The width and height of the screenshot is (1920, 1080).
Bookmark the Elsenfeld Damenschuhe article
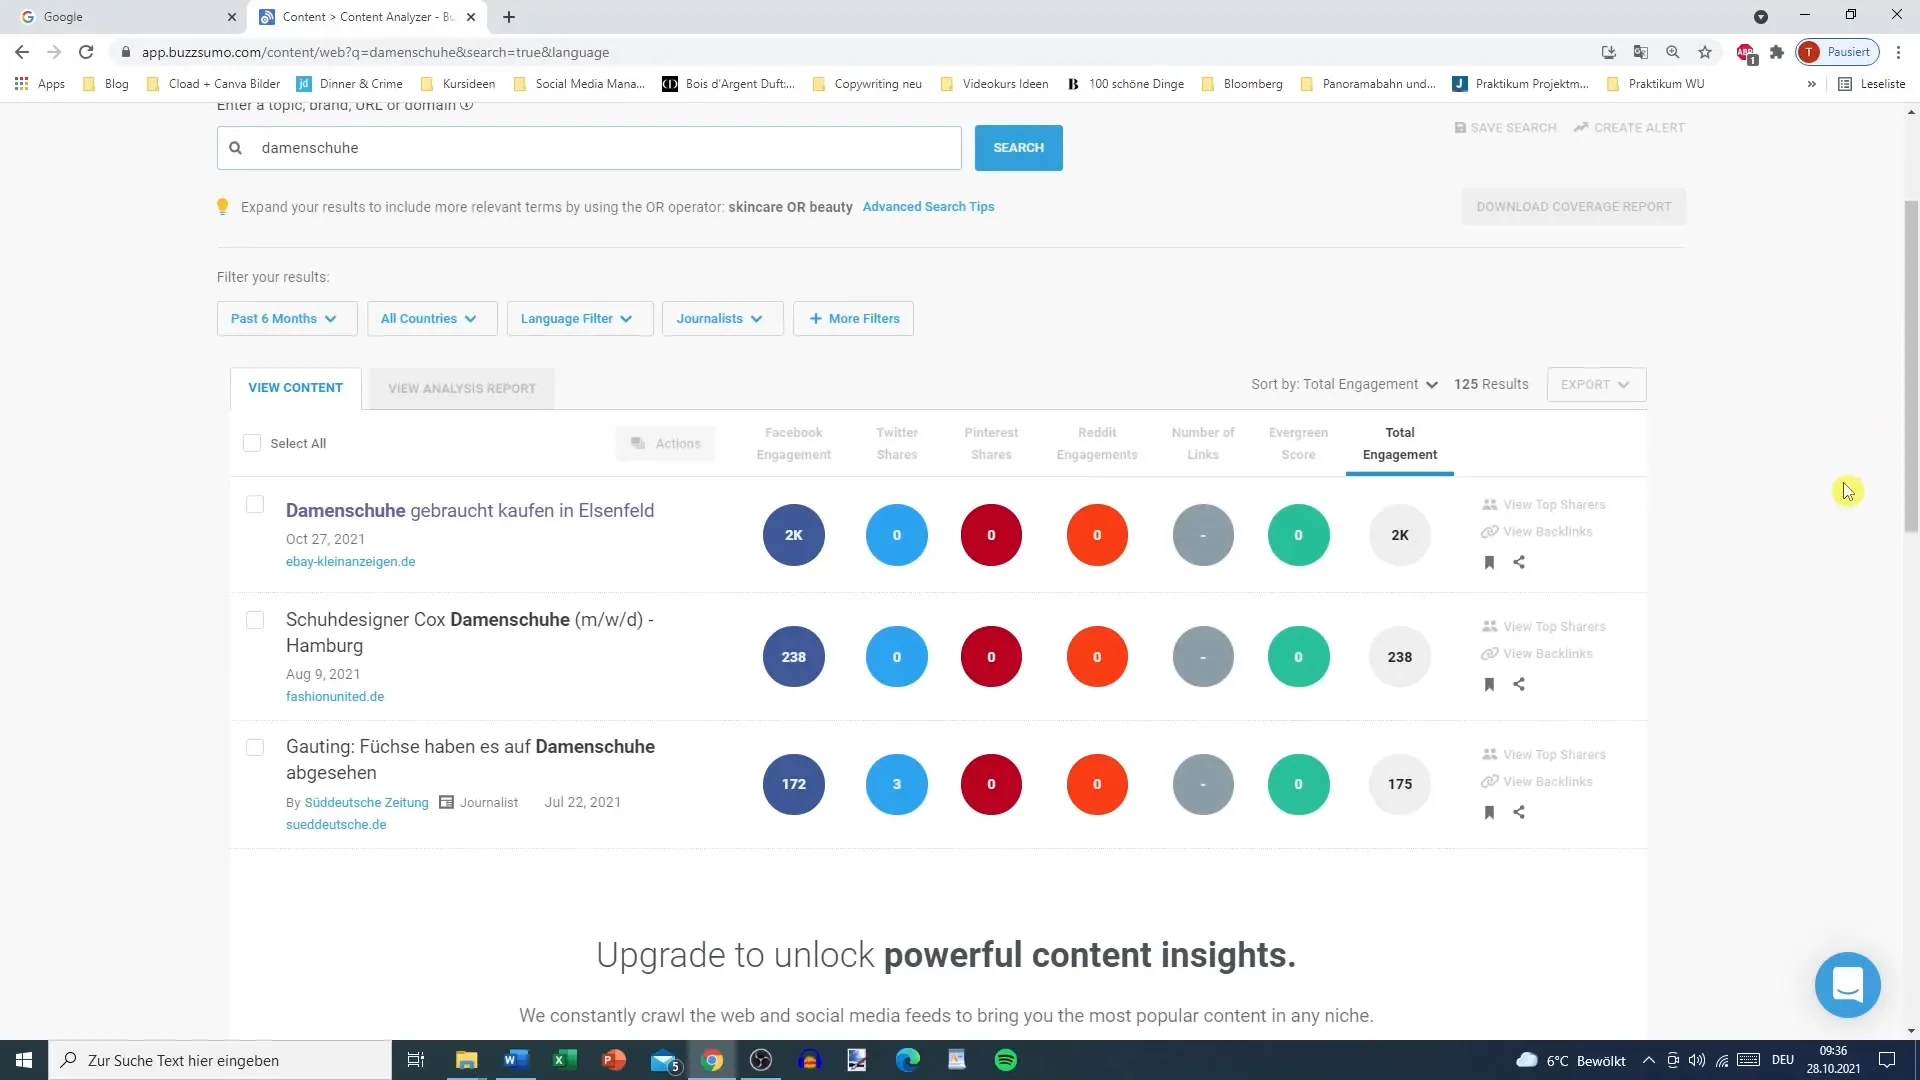(1489, 562)
